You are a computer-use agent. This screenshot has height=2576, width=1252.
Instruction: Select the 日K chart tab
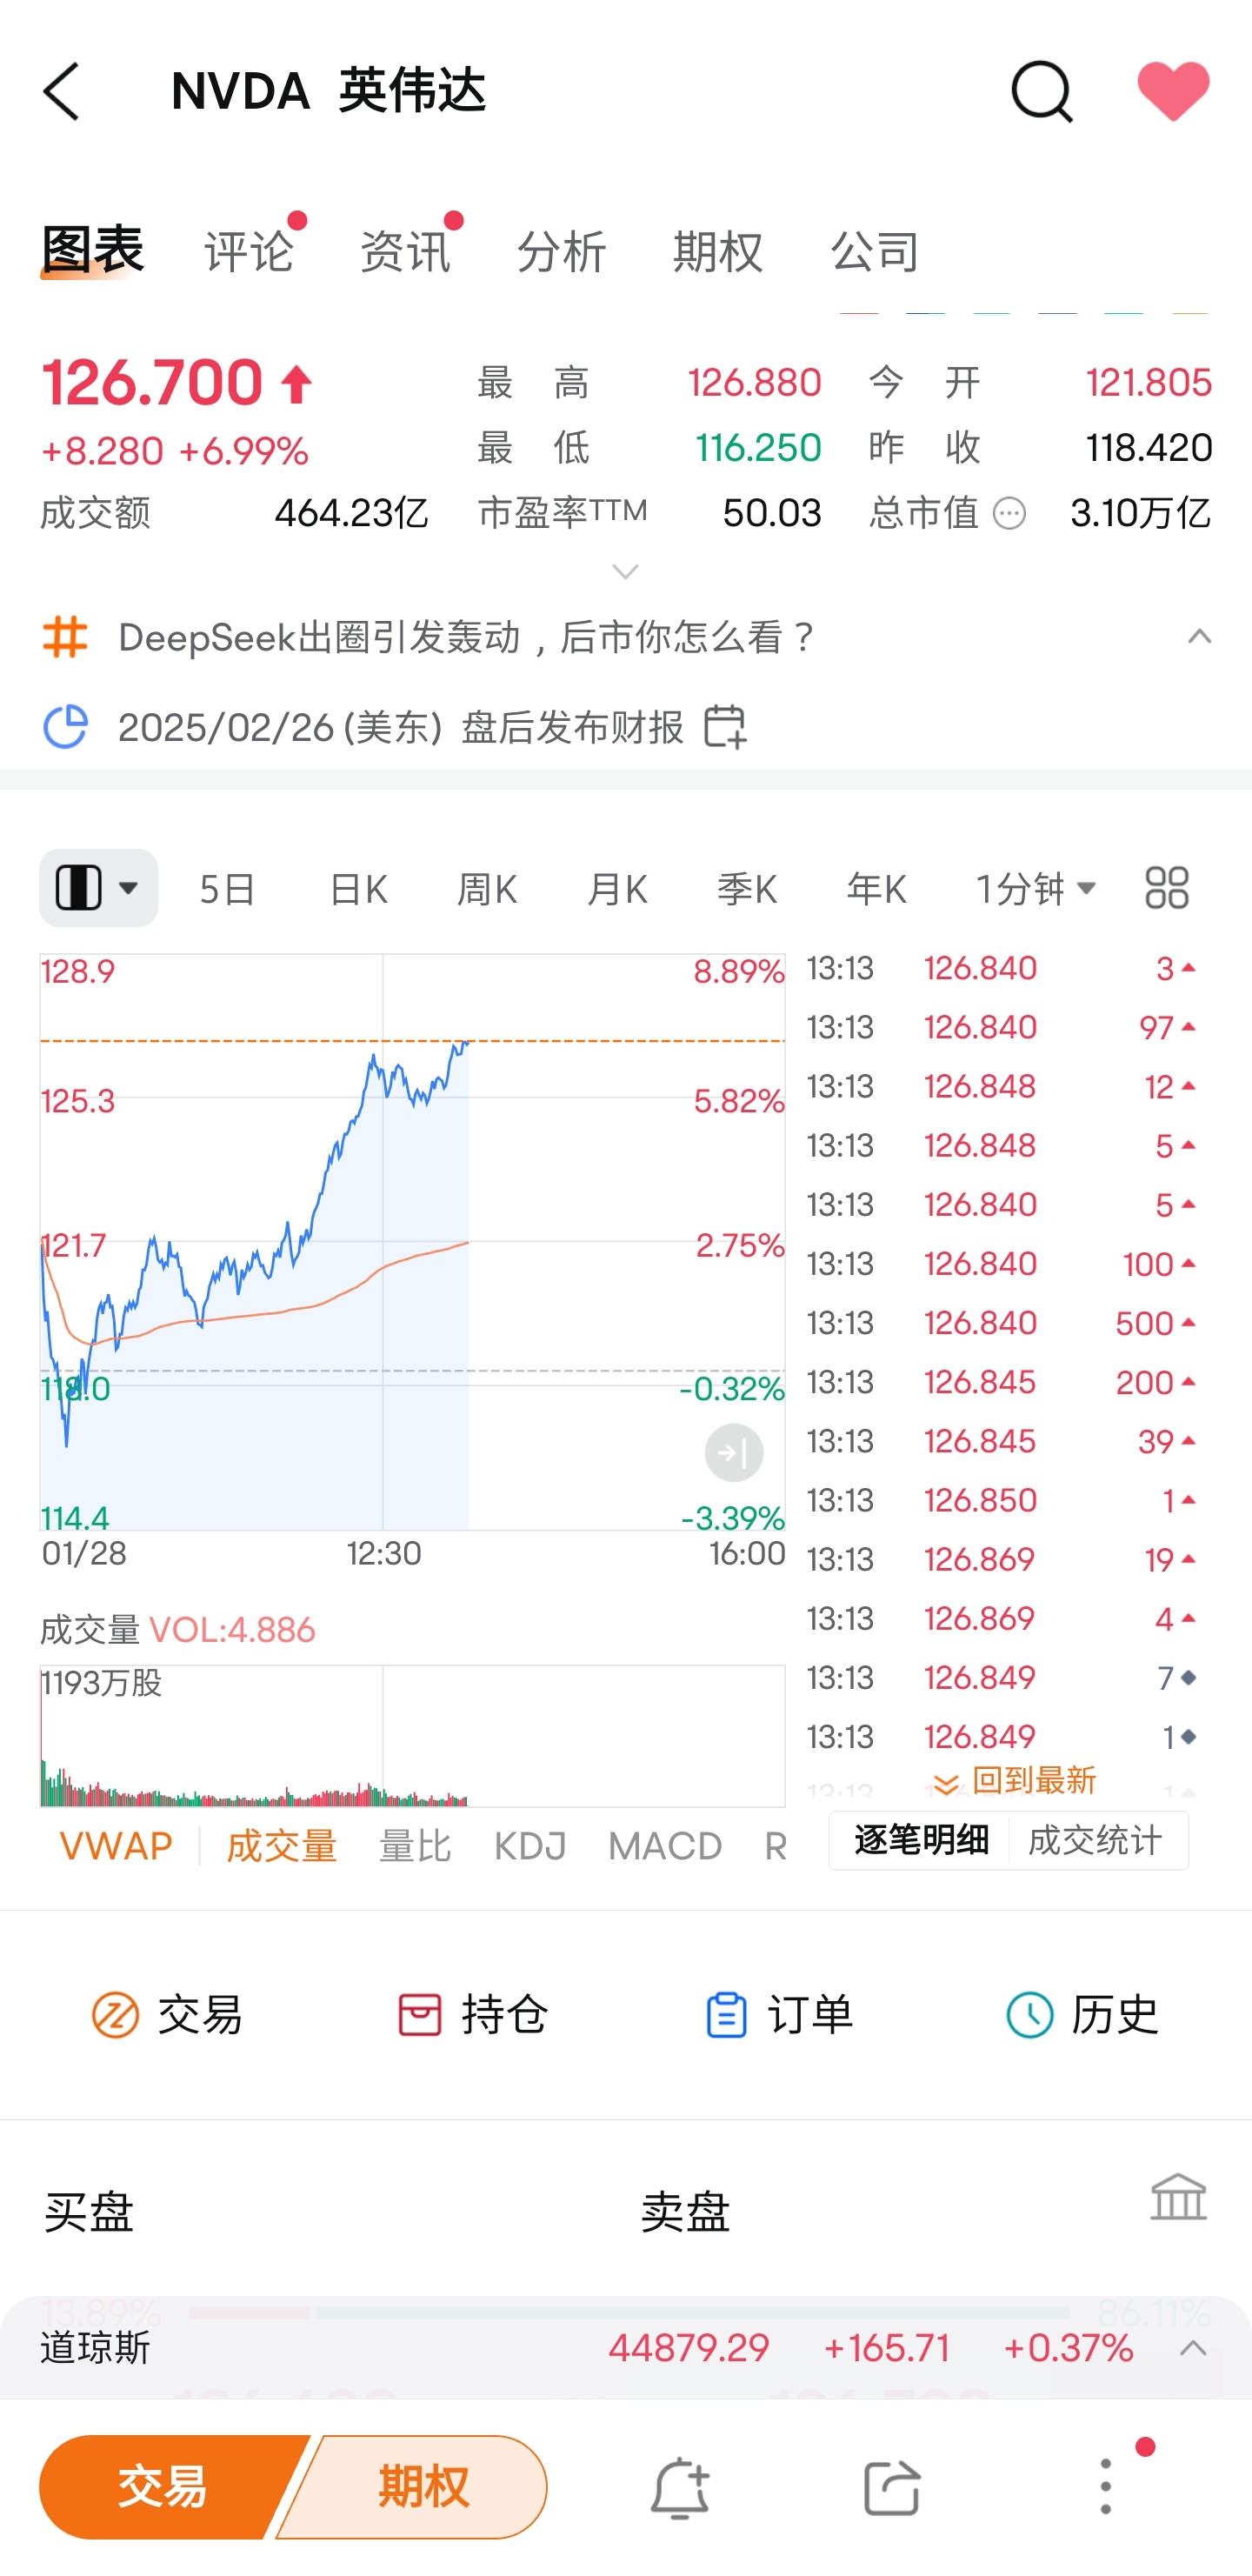tap(358, 888)
